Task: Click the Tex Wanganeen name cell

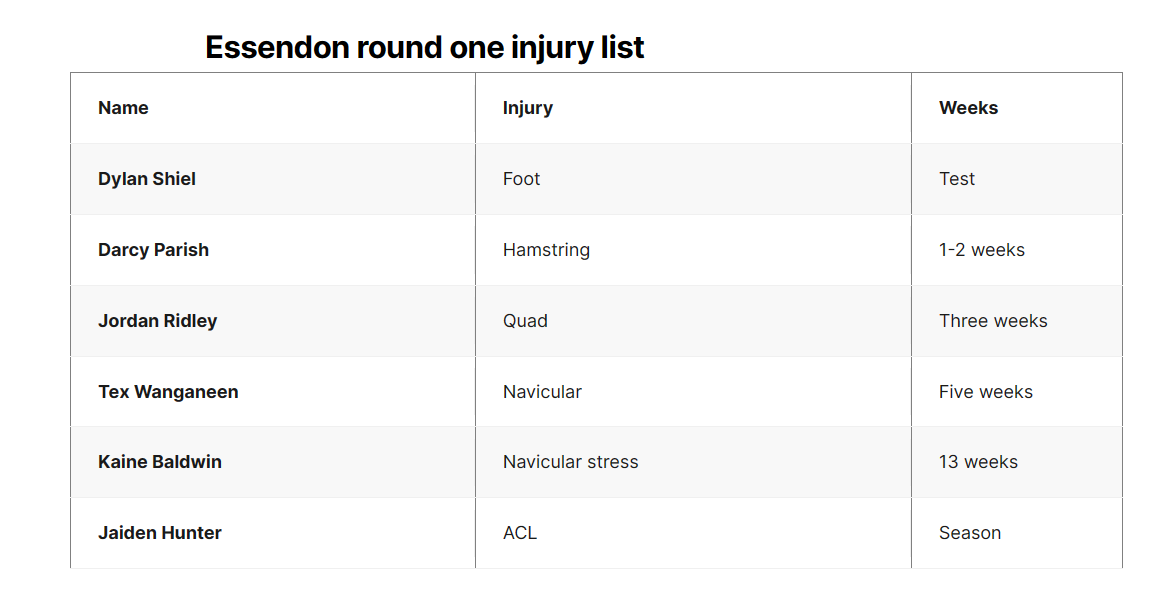Action: [273, 392]
